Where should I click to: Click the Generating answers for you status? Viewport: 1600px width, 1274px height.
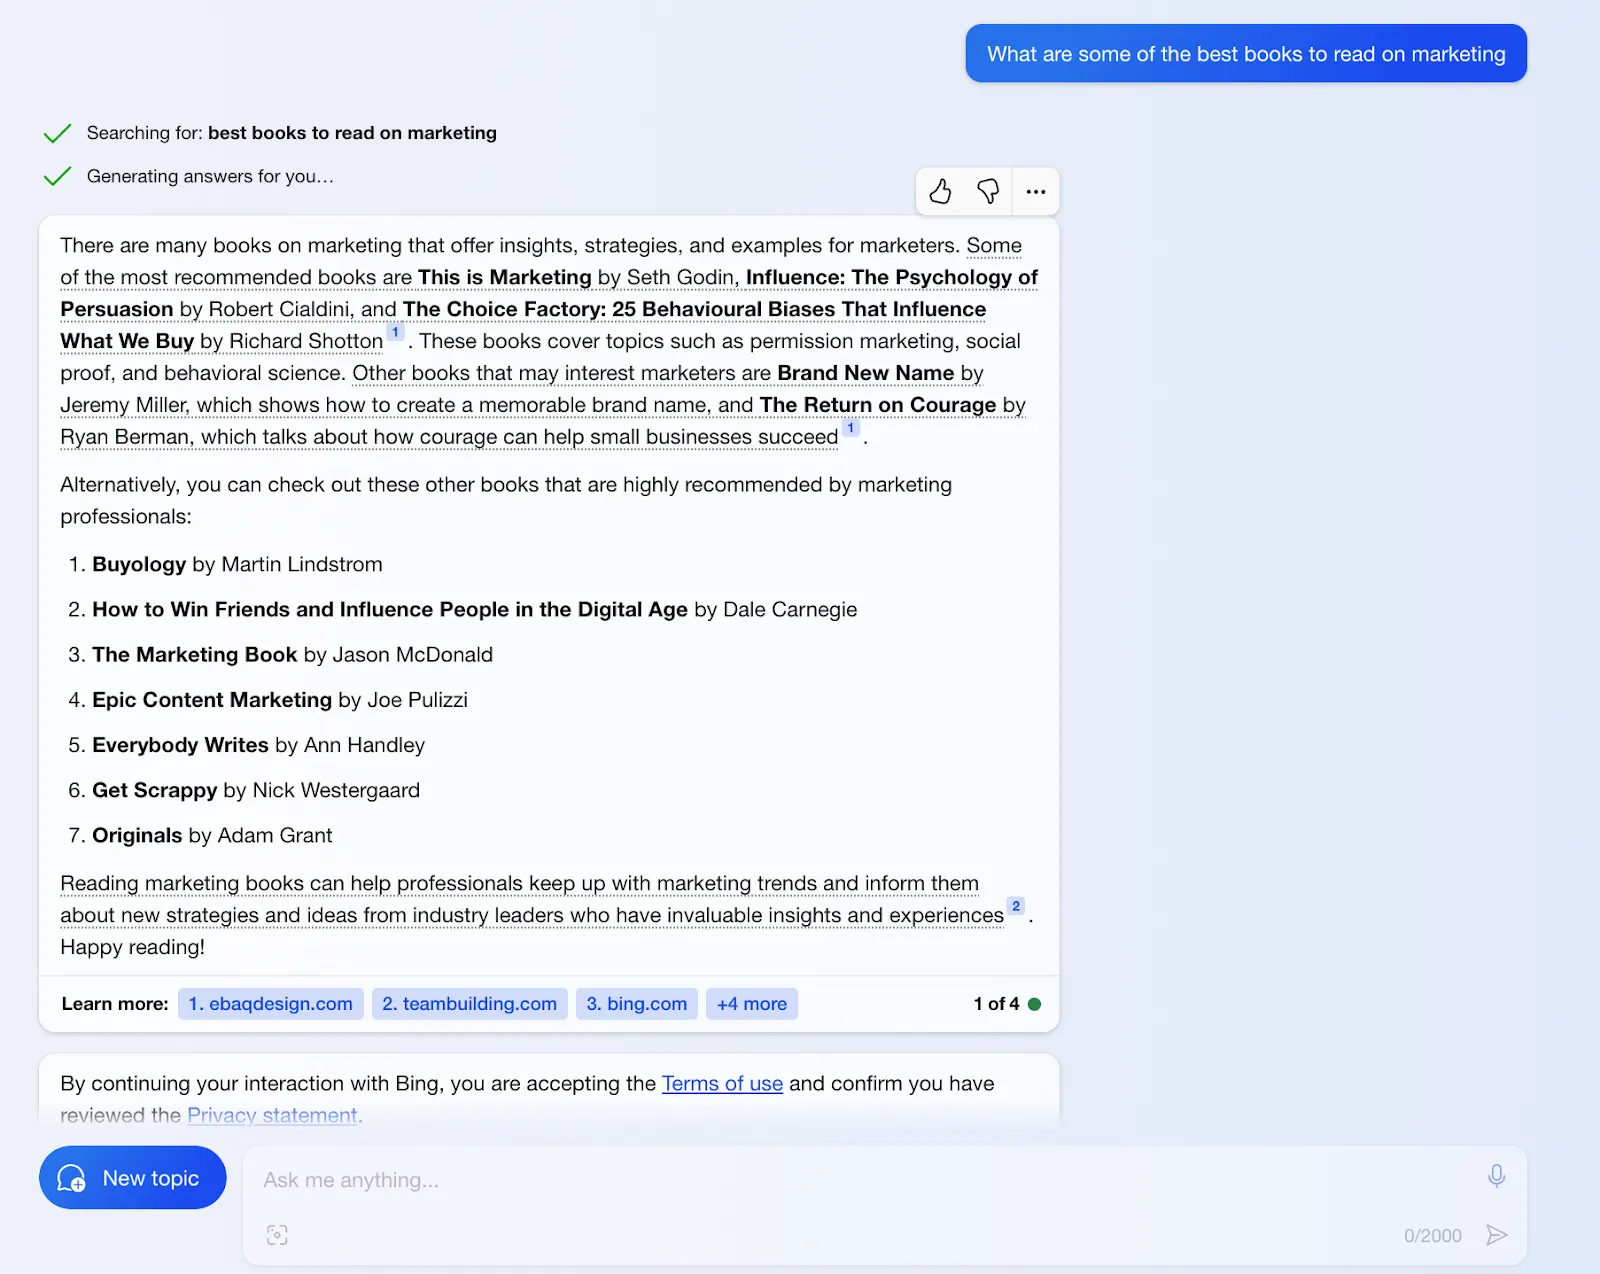(210, 177)
